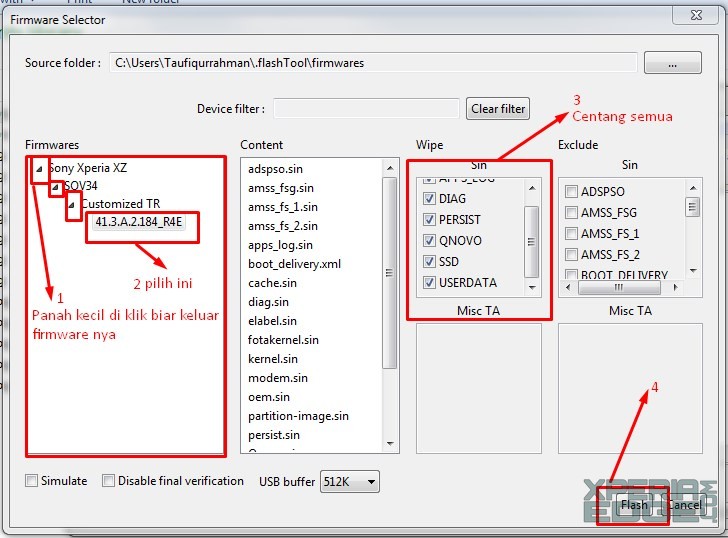Click Exclude Sin vertical scroll down arrow
This screenshot has width=728, height=538.
[x=693, y=270]
